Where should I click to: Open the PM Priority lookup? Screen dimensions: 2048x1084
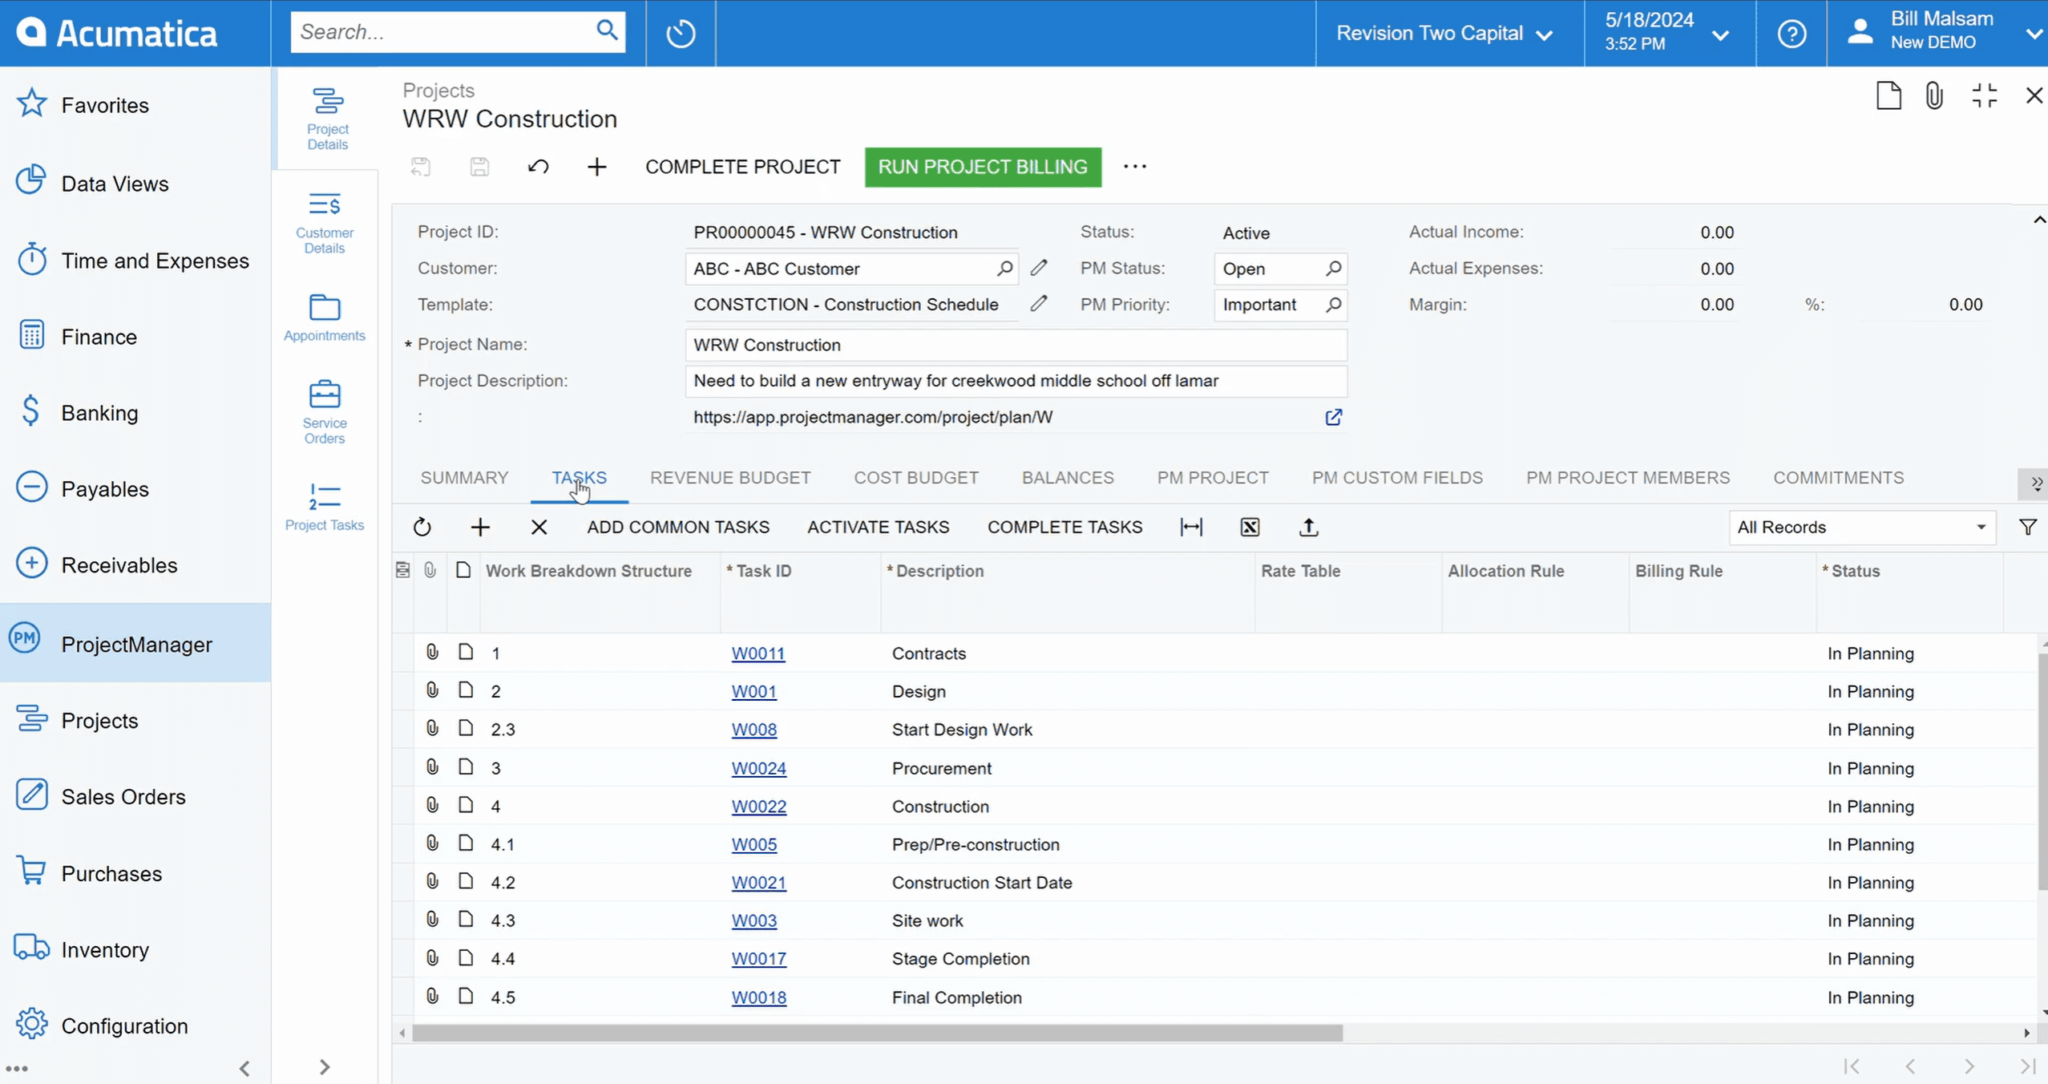(x=1334, y=305)
